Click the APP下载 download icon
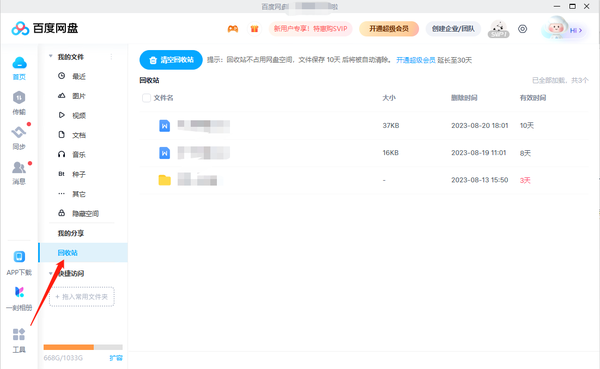Image resolution: width=600 pixels, height=369 pixels. click(19, 256)
